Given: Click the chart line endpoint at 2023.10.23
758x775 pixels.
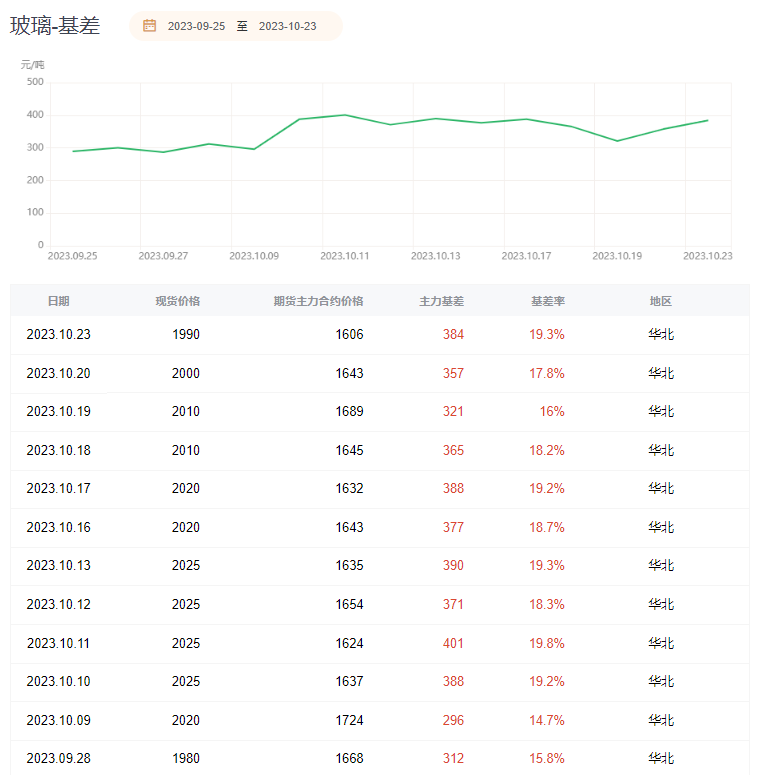Looking at the screenshot, I should [708, 120].
